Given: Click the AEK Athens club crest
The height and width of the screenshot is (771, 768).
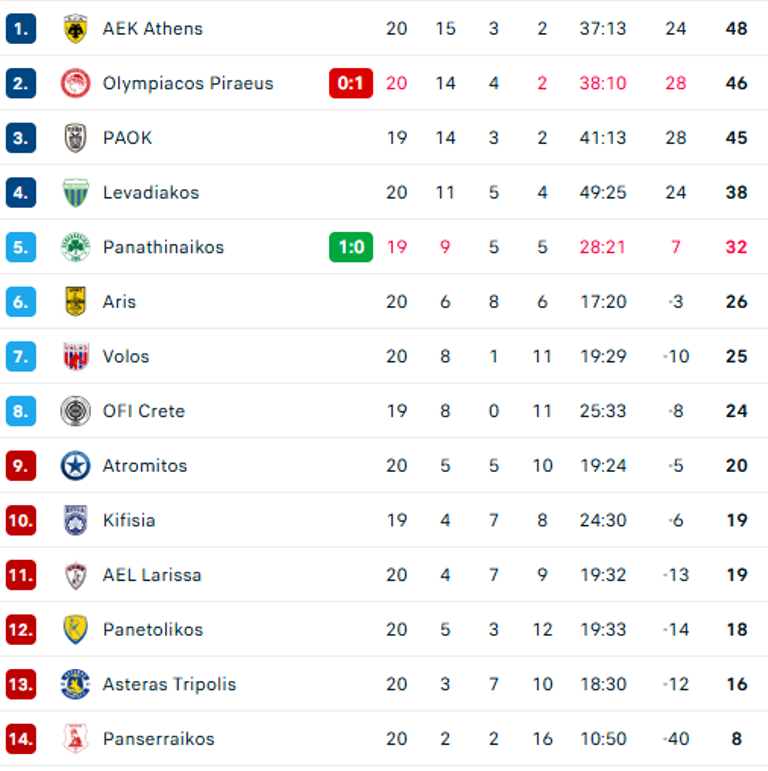Looking at the screenshot, I should (75, 28).
